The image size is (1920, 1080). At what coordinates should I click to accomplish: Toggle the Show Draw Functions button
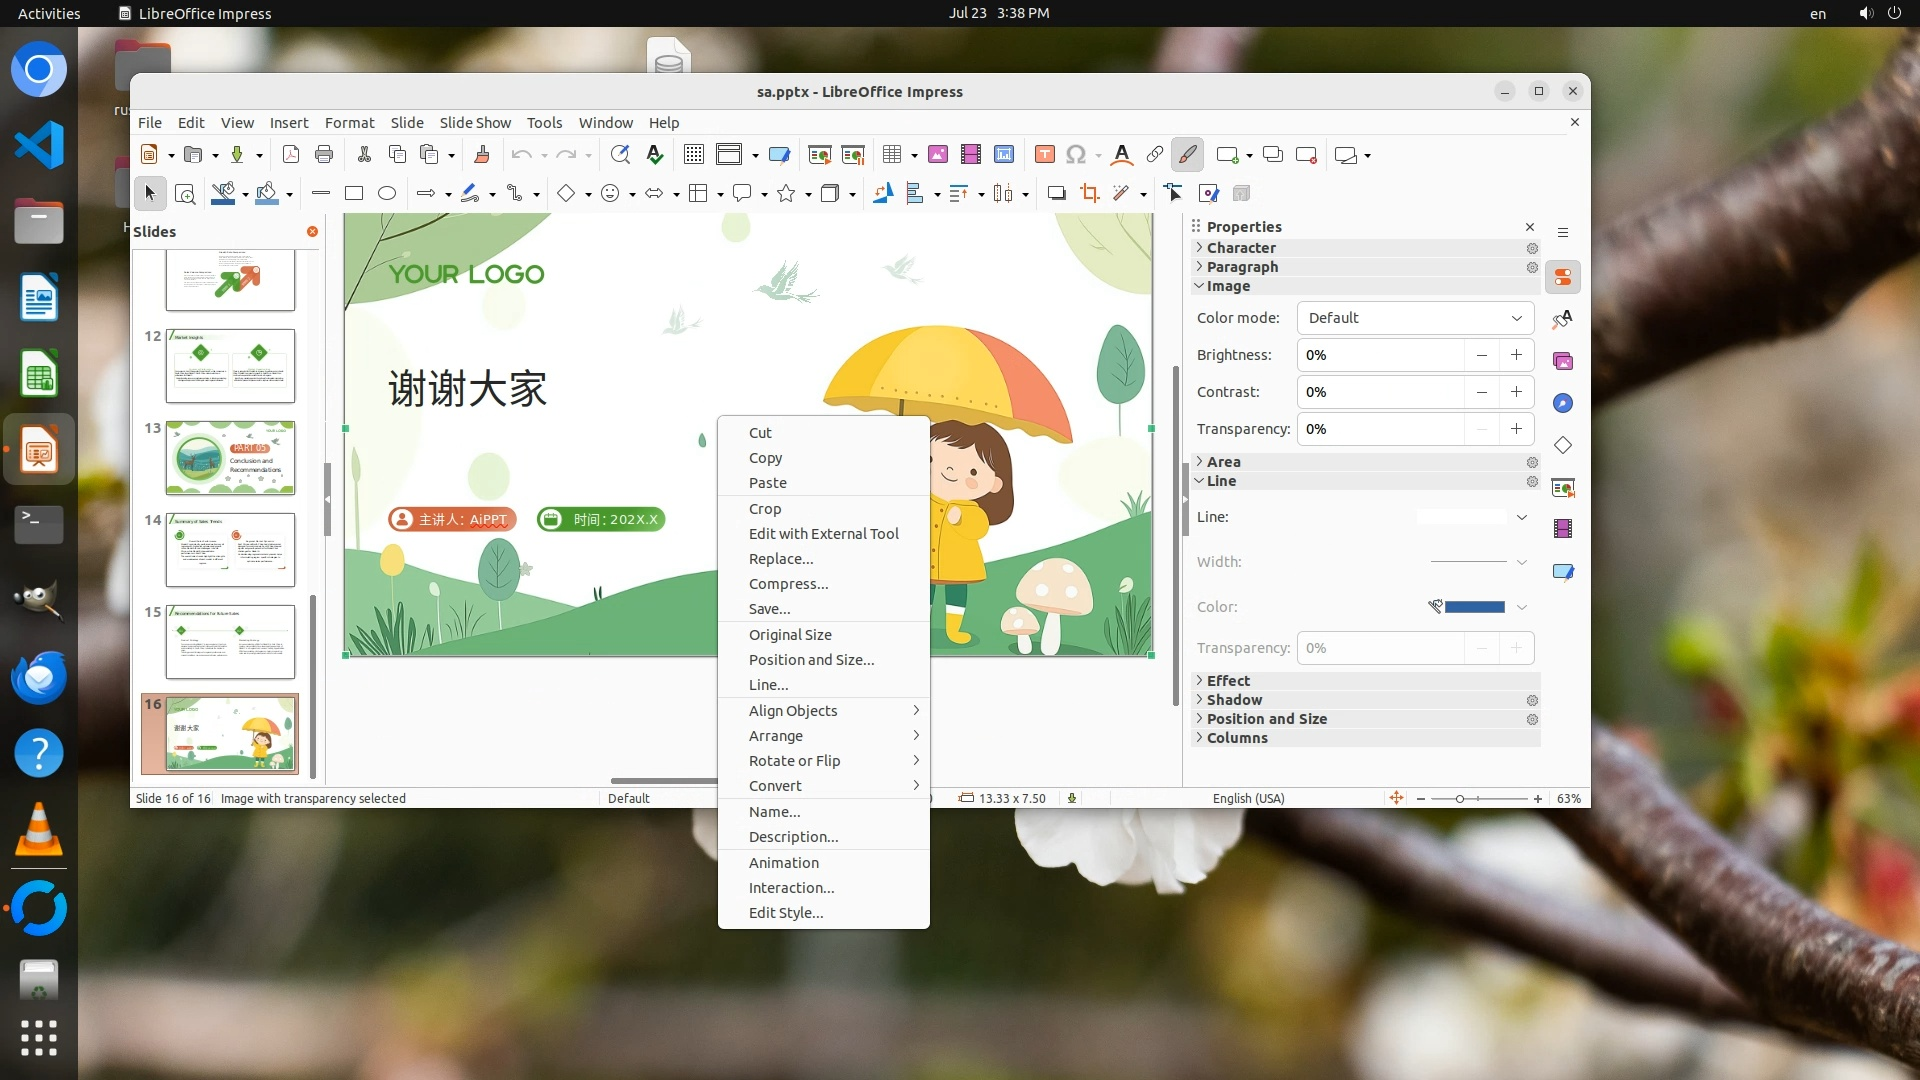point(1187,154)
